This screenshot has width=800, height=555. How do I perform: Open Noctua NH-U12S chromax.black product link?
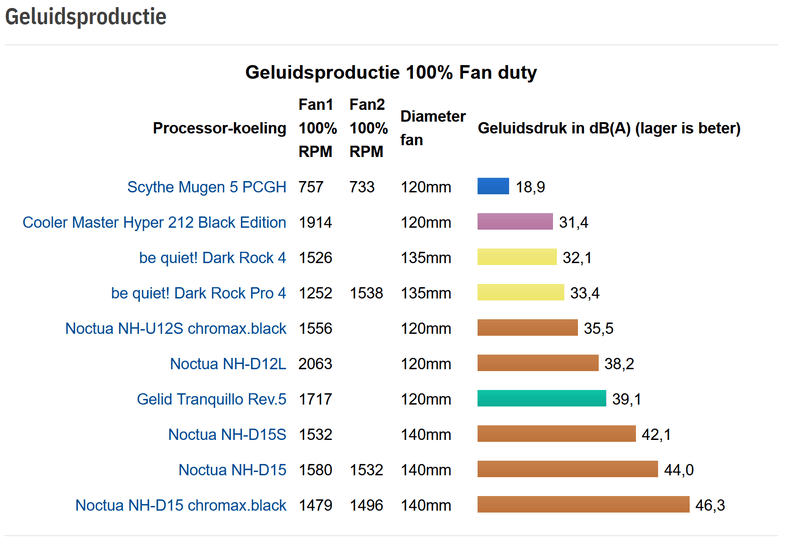pos(175,328)
